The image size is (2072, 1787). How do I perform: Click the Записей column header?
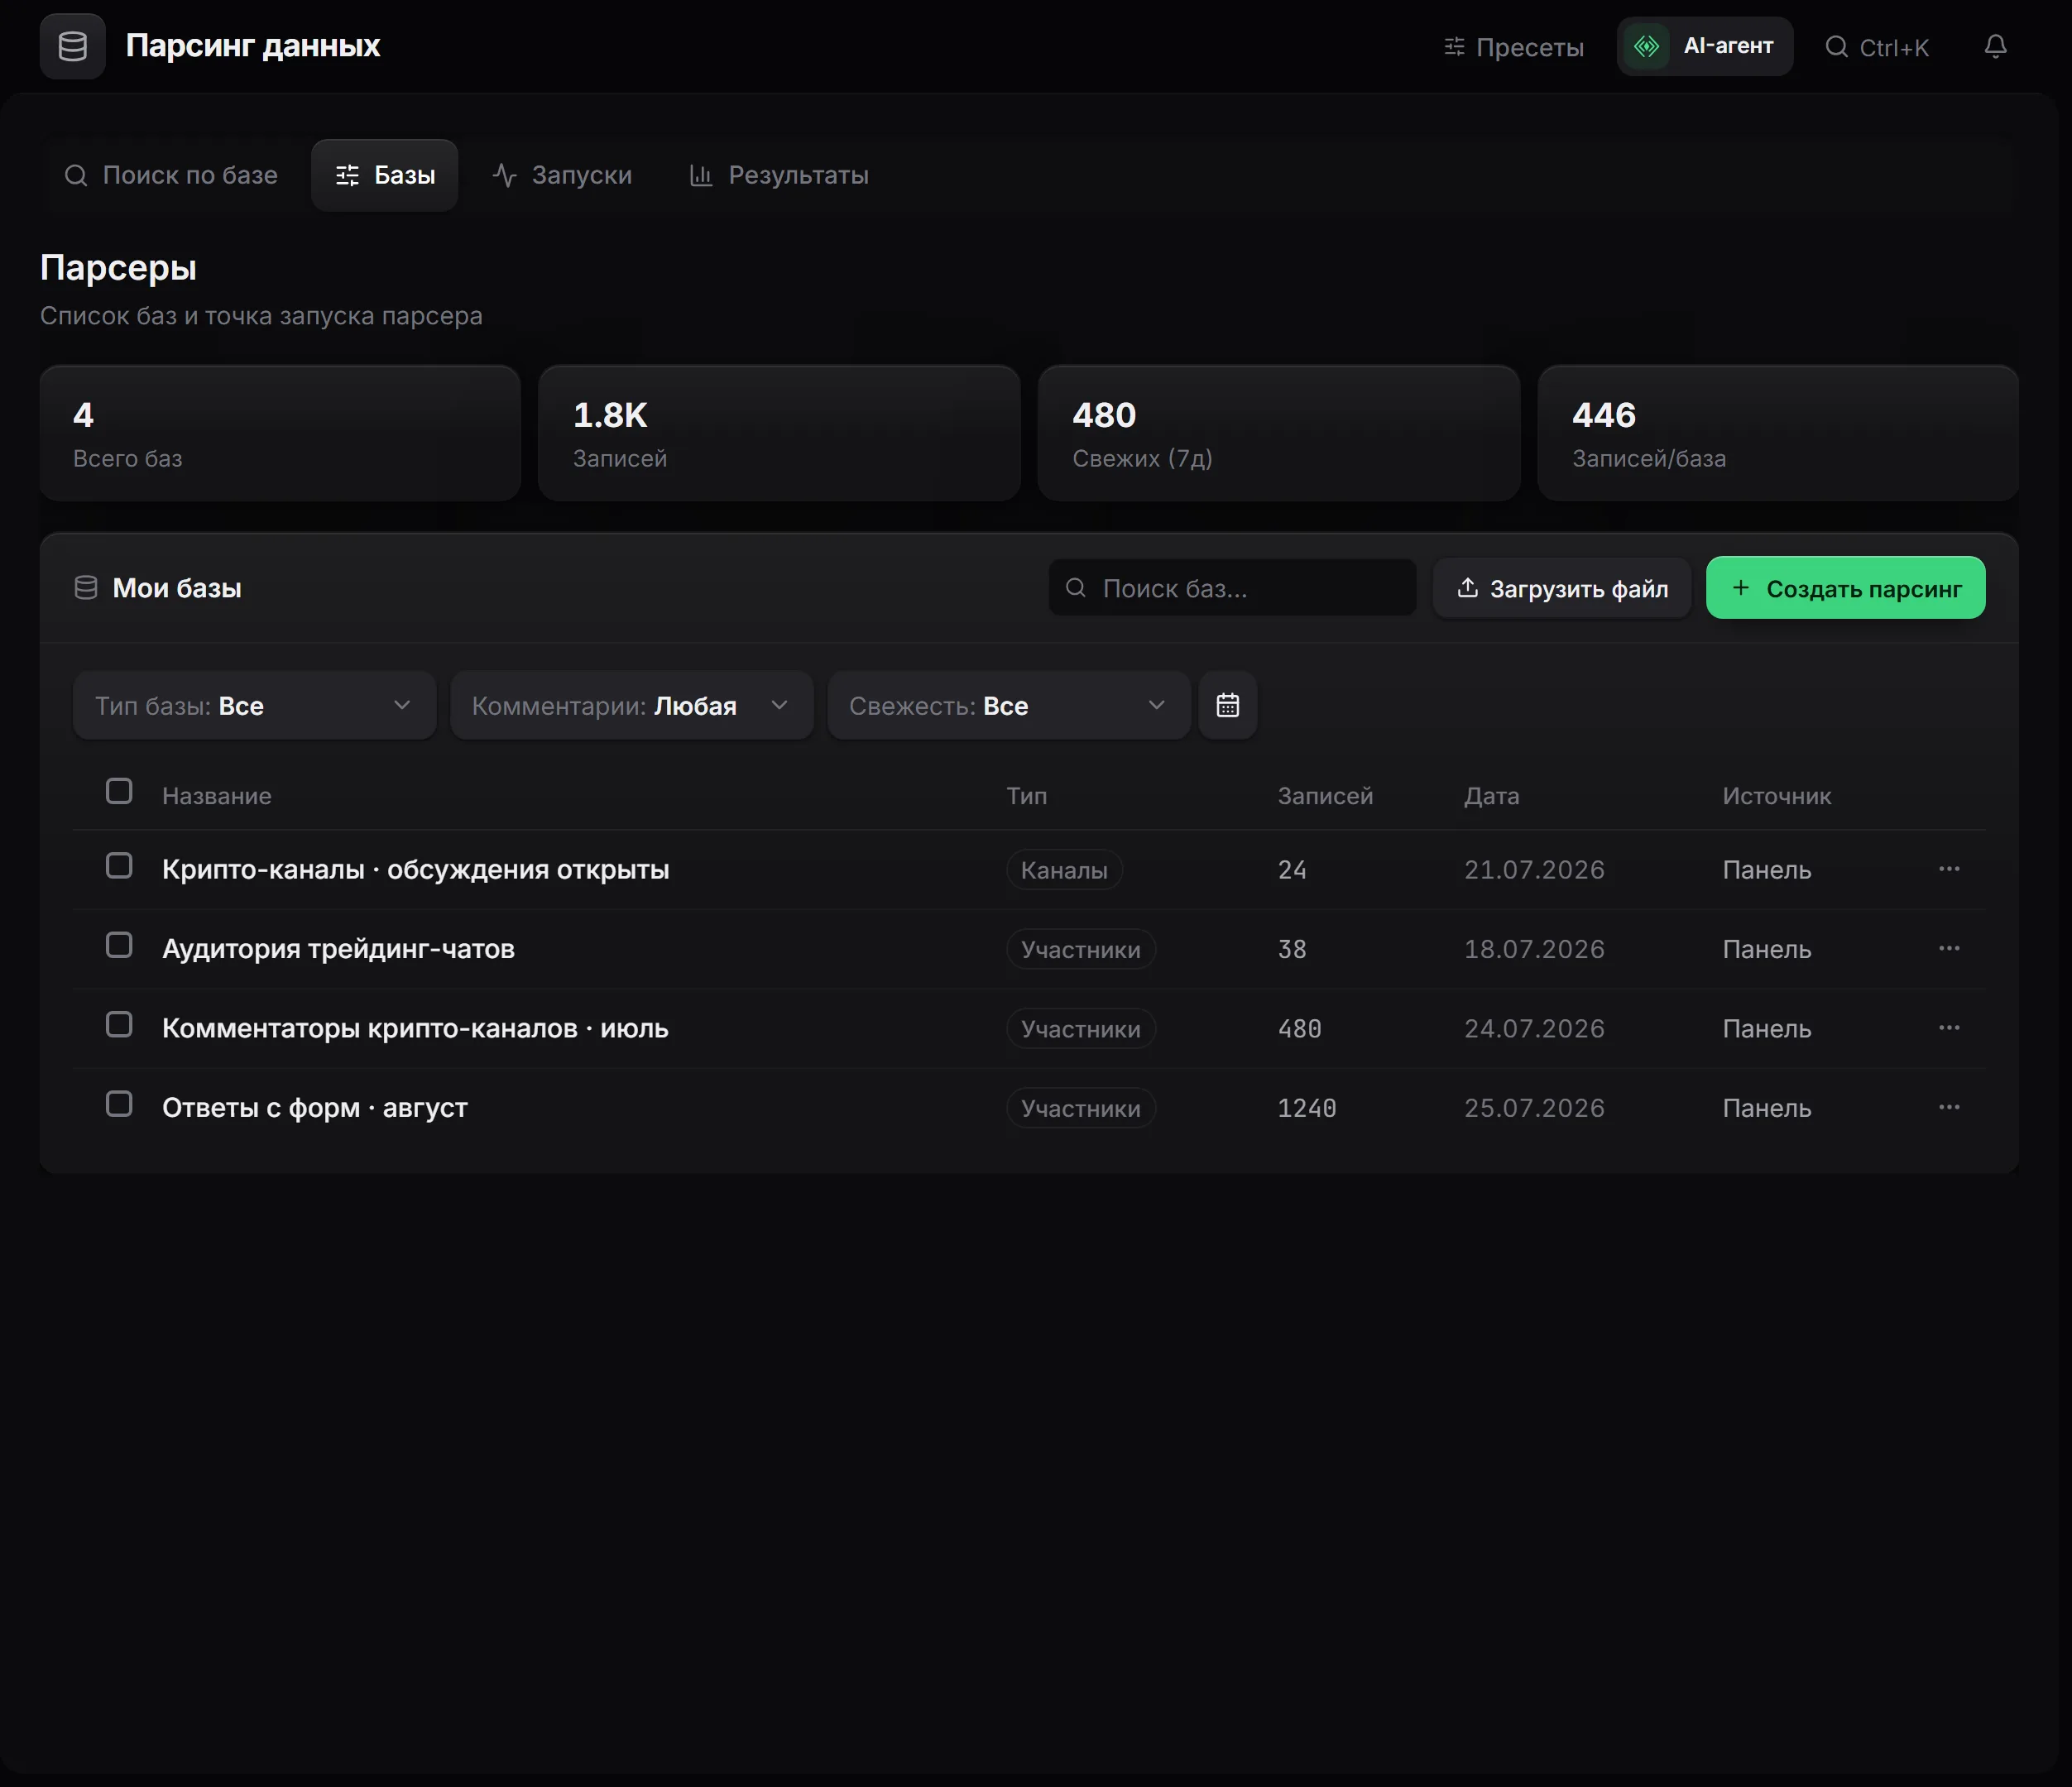(1325, 796)
